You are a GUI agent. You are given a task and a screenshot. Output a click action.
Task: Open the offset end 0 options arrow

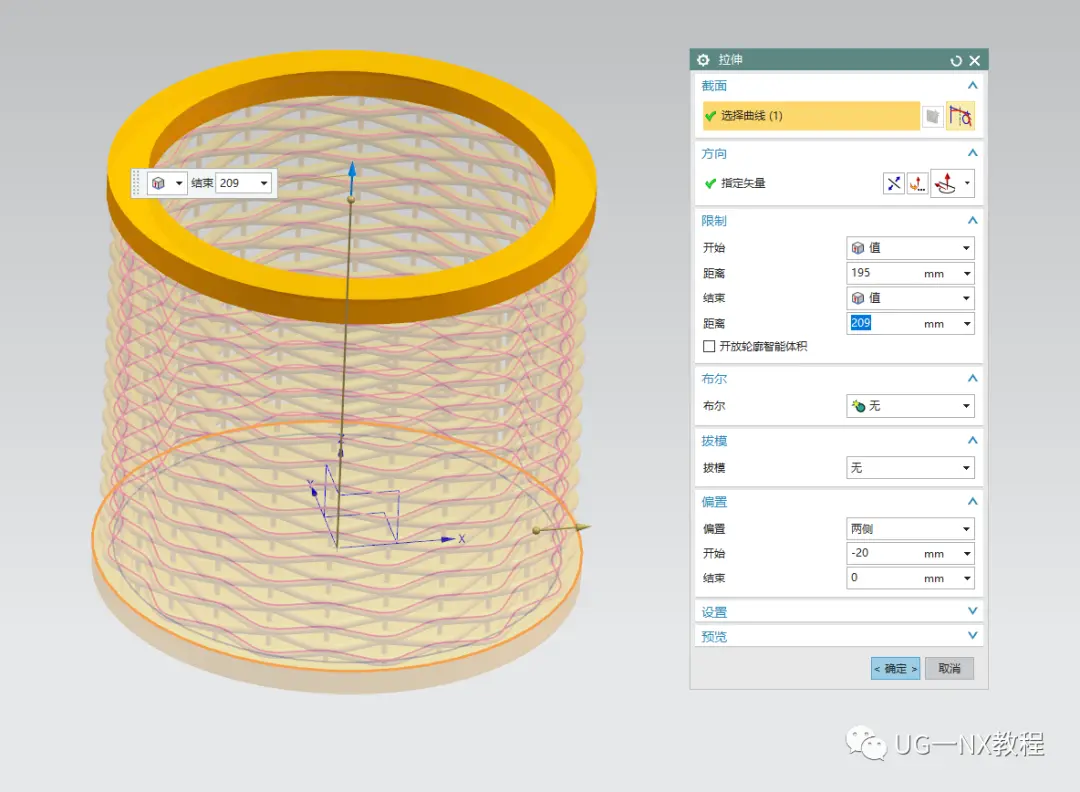(x=967, y=579)
